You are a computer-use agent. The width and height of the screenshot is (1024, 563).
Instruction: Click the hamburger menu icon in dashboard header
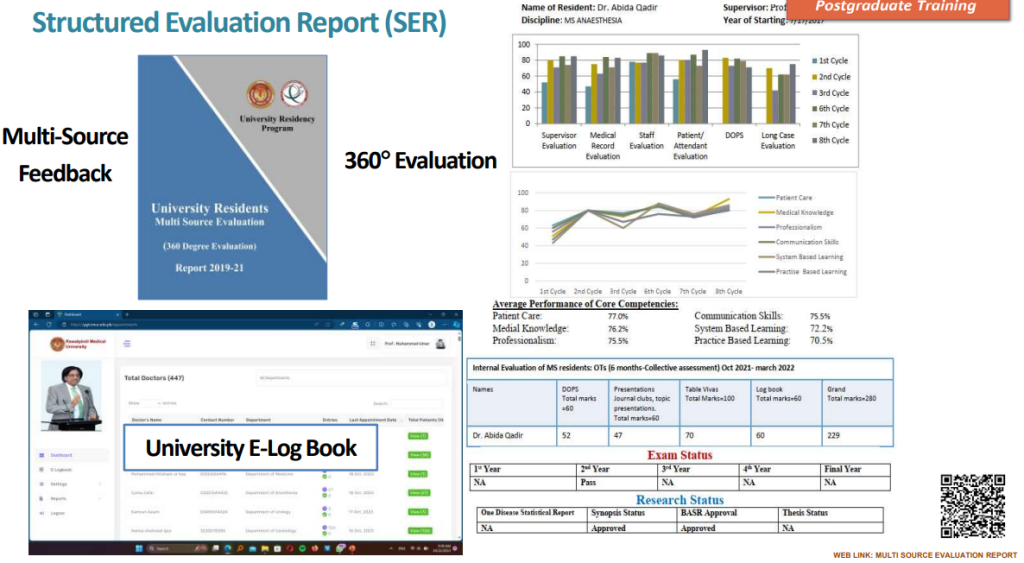point(128,344)
